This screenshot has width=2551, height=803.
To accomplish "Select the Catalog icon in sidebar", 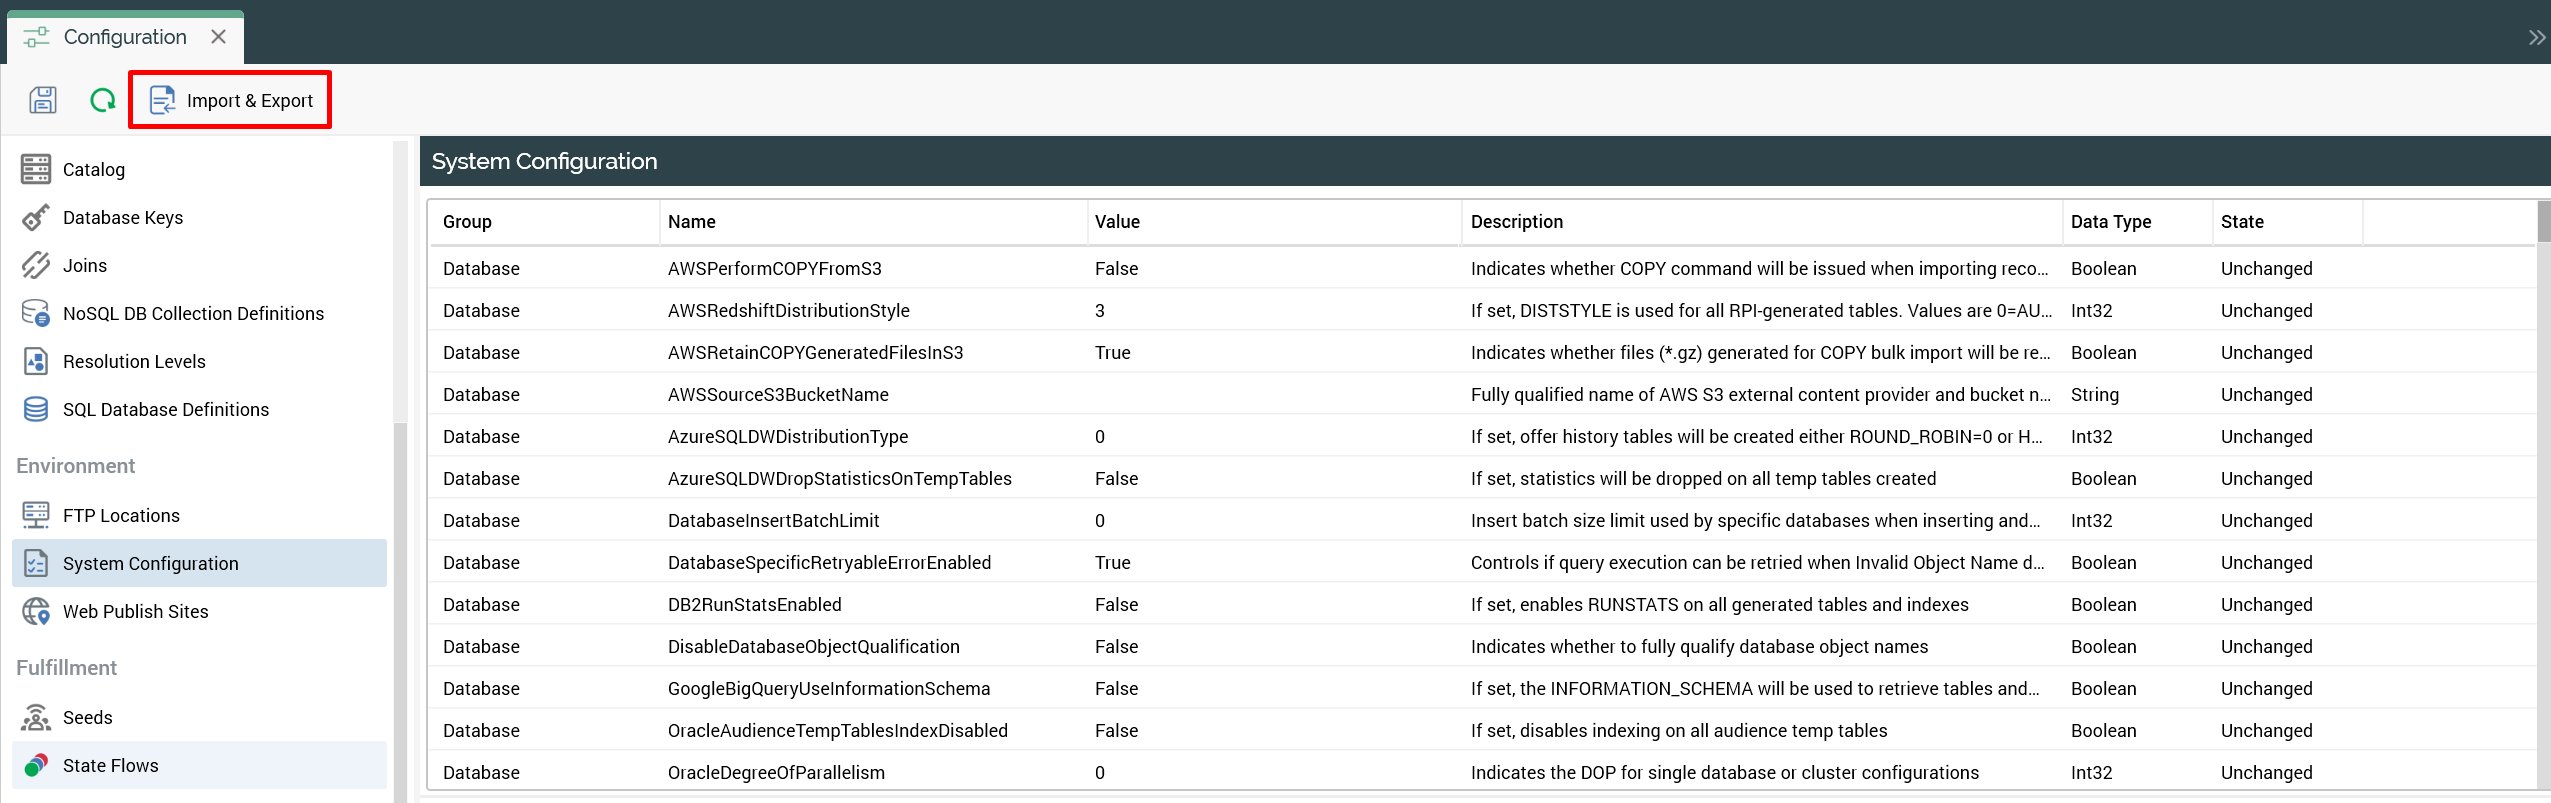I will tap(36, 169).
